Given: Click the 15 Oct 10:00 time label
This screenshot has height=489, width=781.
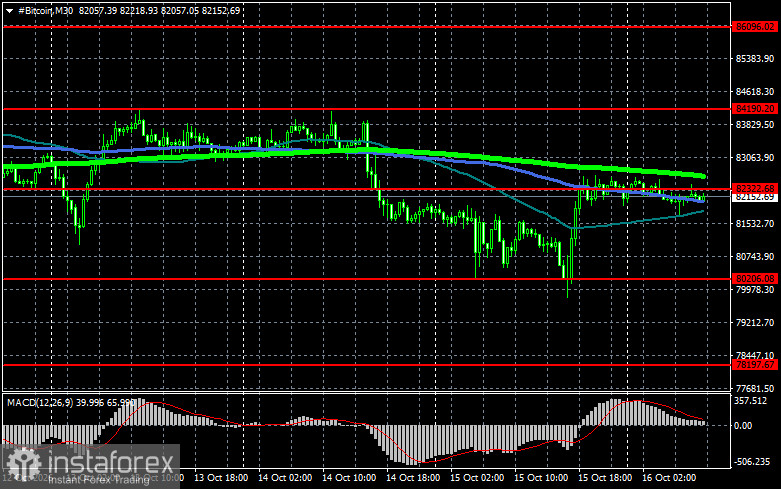Looking at the screenshot, I should click(541, 478).
